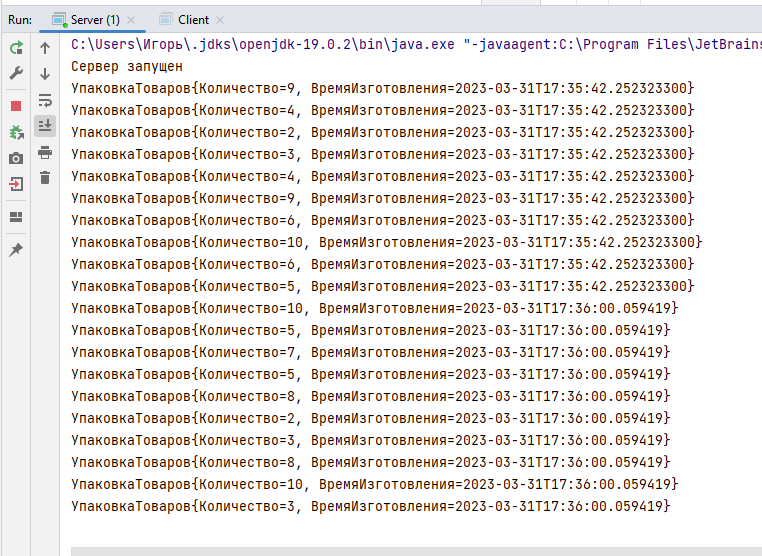Go down the stack trace arrow
Image resolution: width=762 pixels, height=556 pixels.
point(45,74)
